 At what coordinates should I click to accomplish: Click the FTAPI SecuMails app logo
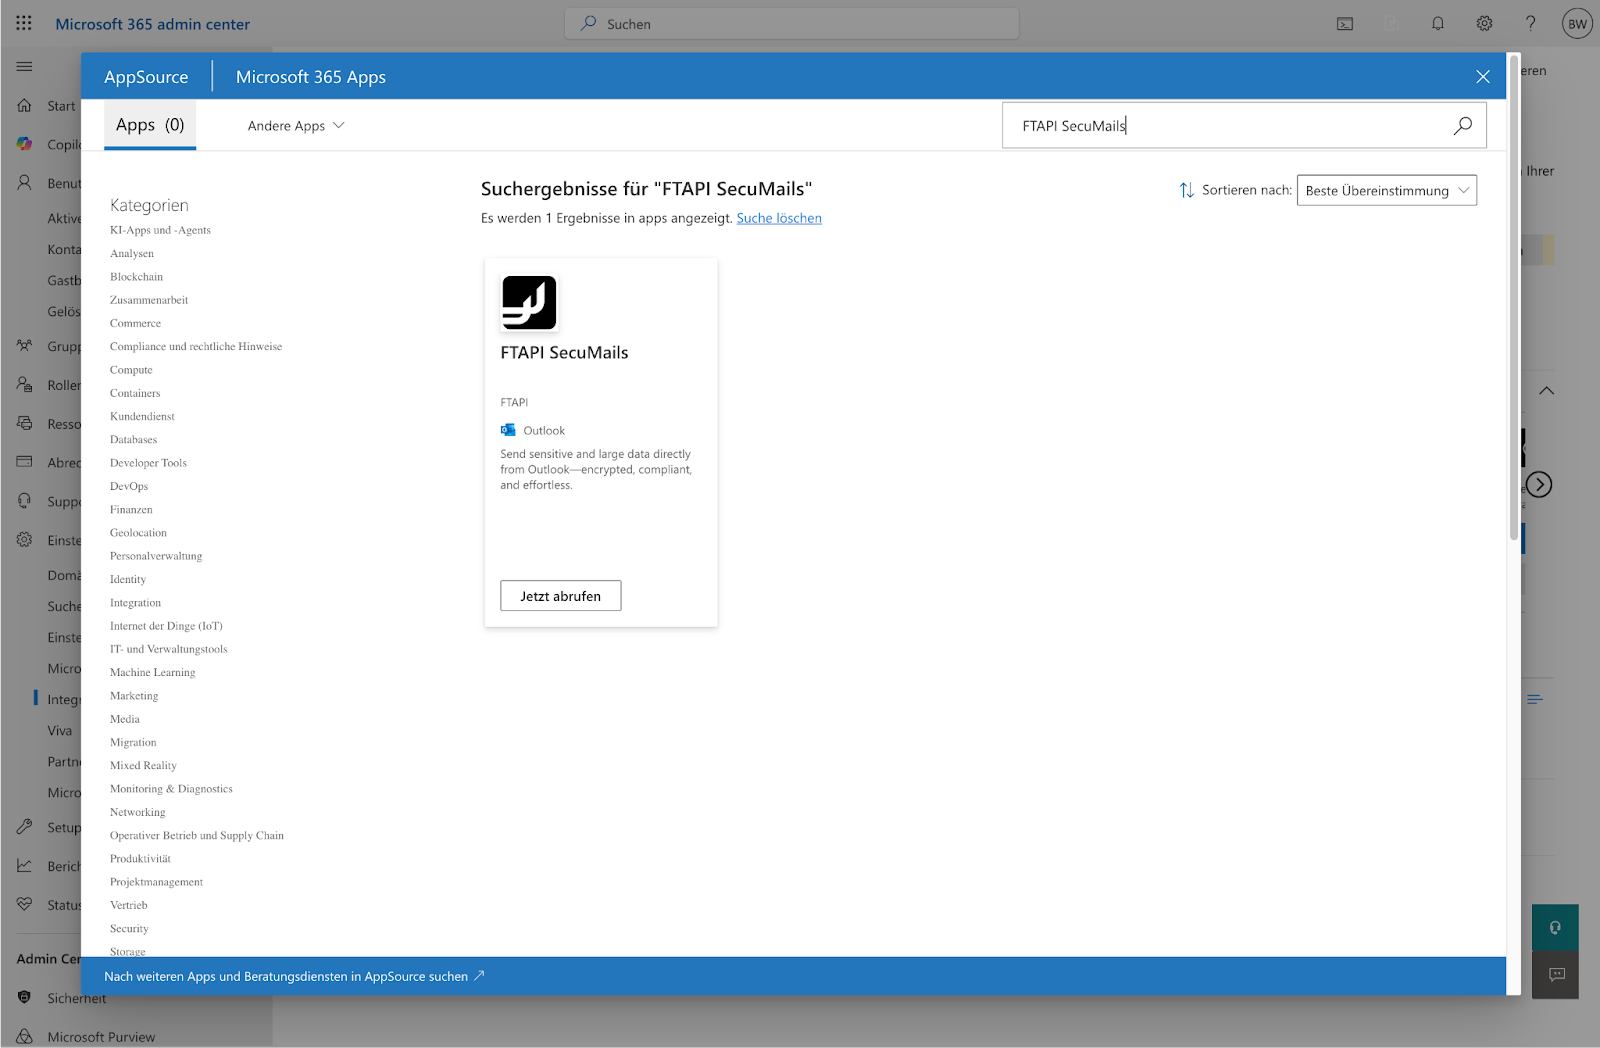pos(529,303)
